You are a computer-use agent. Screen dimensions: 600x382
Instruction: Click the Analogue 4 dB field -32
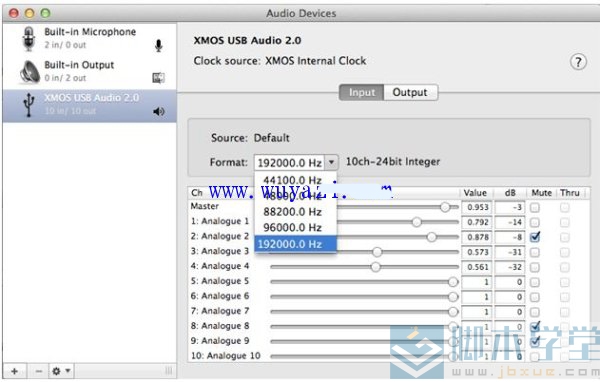[509, 267]
